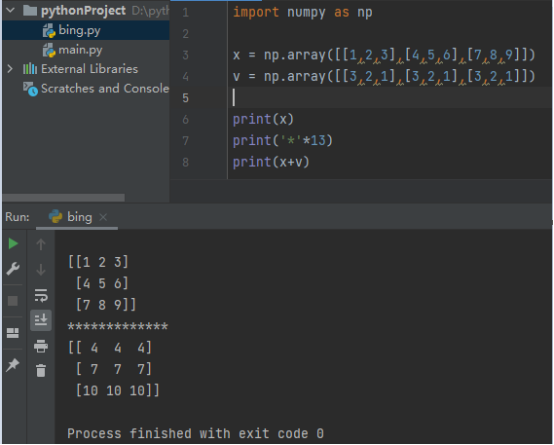The width and height of the screenshot is (554, 445).
Task: Click the Stop process square icon
Action: 13,301
